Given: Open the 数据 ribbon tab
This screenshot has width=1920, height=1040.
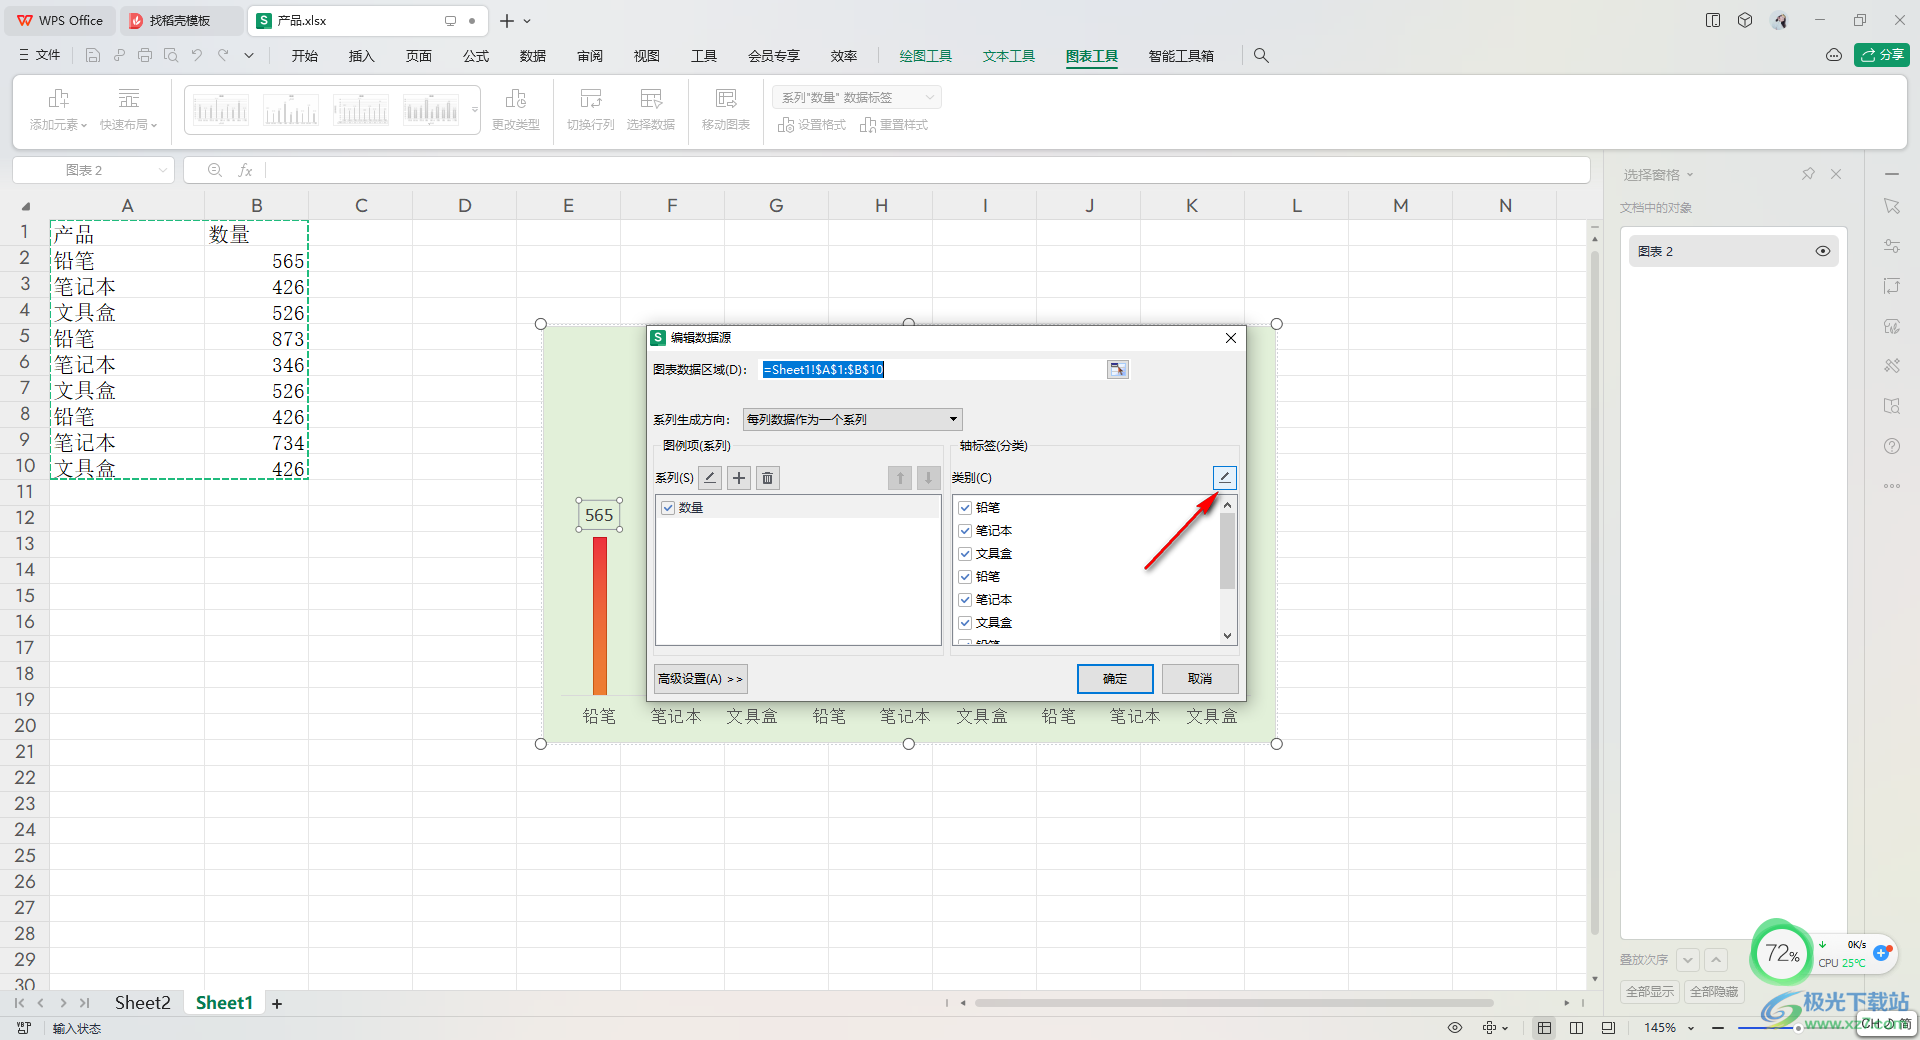Looking at the screenshot, I should [533, 56].
